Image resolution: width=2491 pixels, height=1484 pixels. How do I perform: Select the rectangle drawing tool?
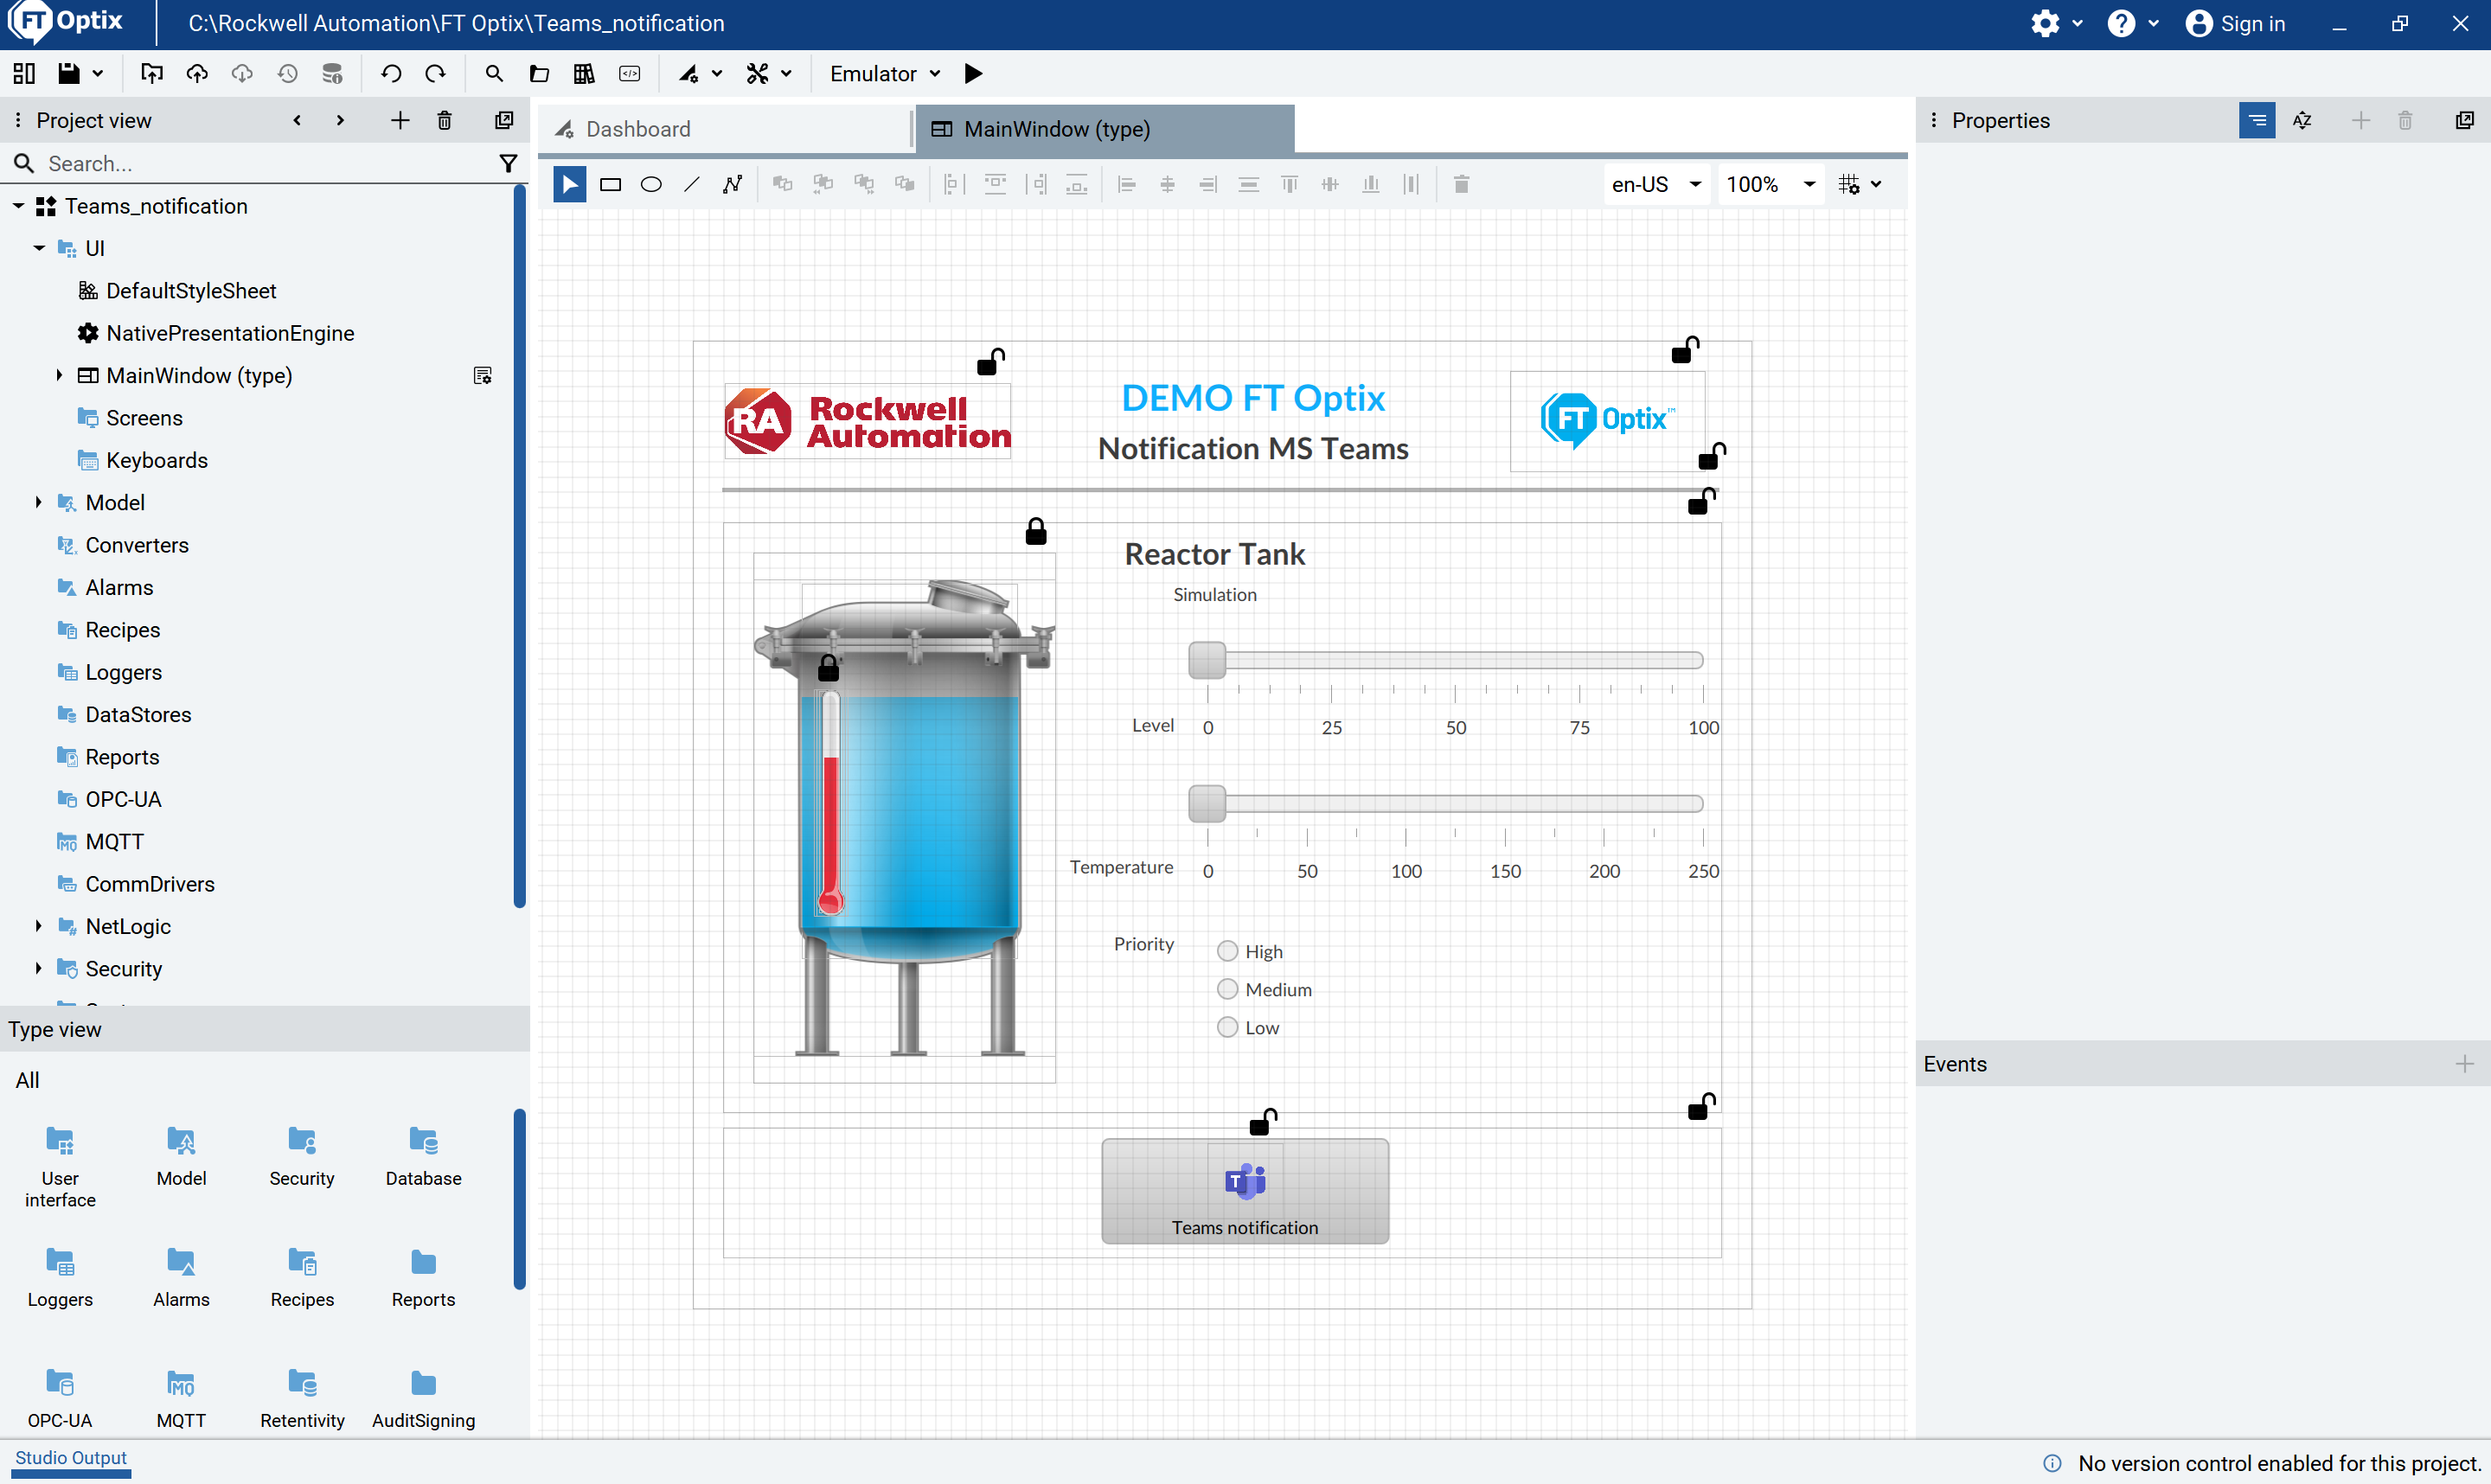point(610,184)
